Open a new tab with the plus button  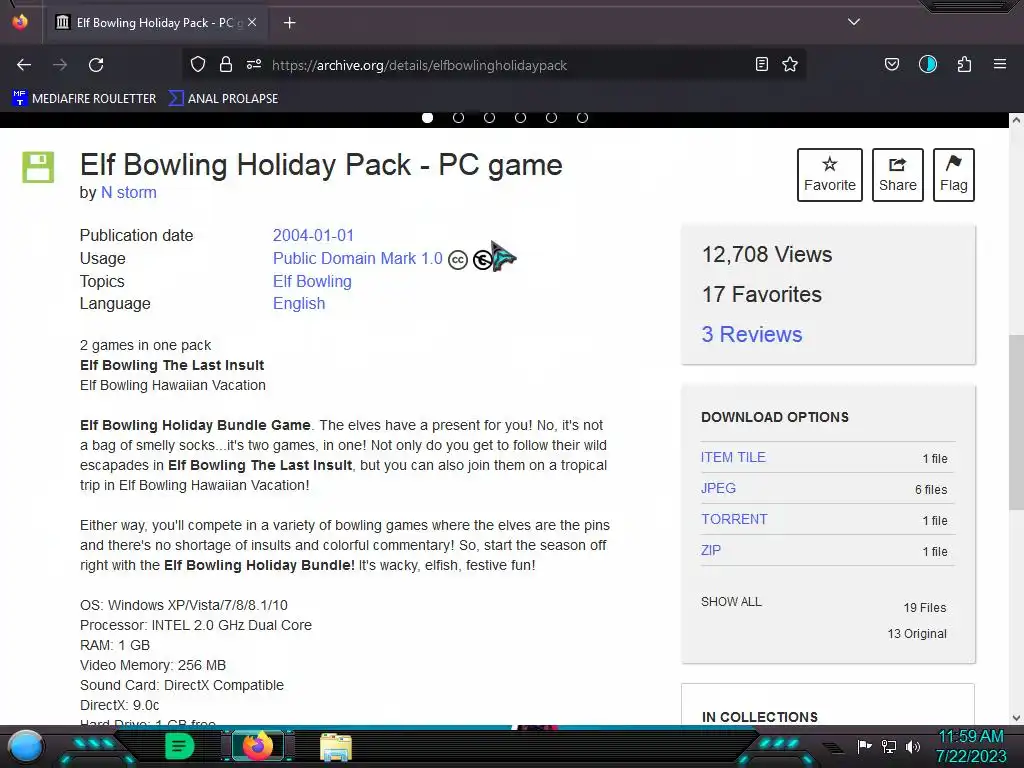coord(289,23)
